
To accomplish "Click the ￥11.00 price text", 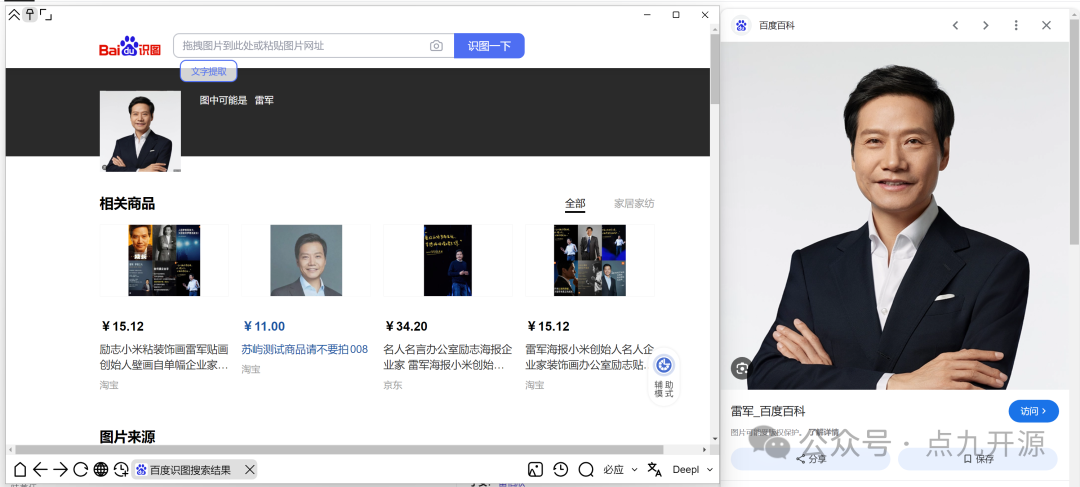I will (264, 327).
